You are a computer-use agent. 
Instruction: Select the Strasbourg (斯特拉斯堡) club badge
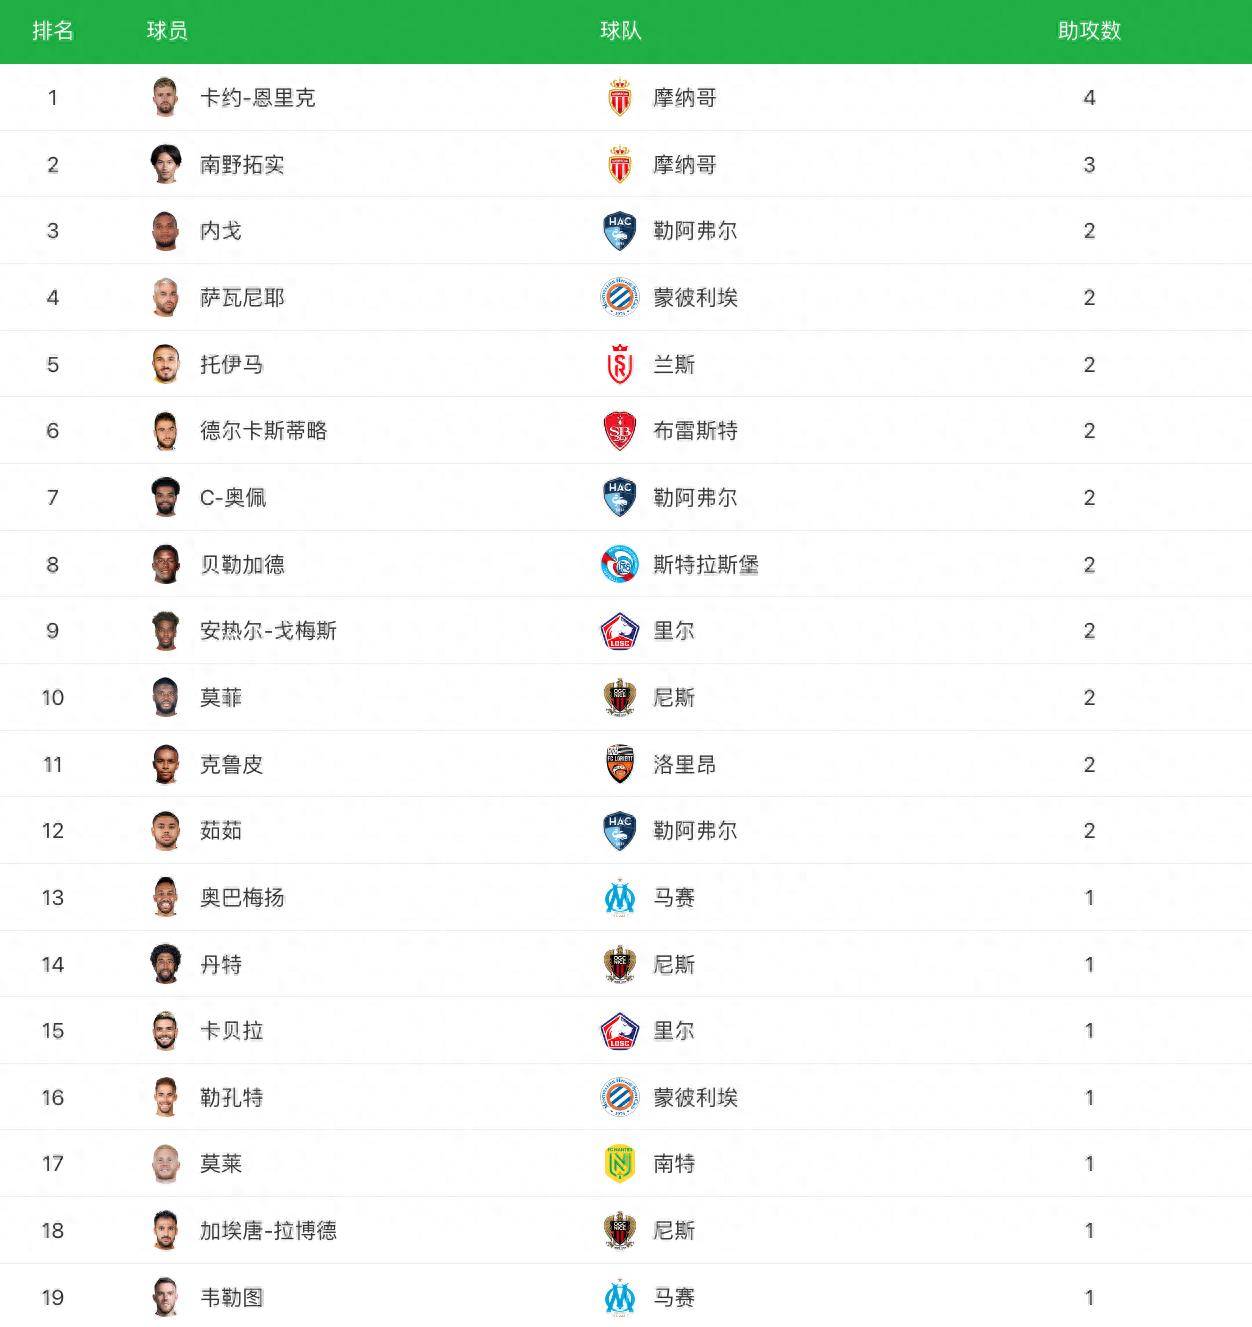620,564
